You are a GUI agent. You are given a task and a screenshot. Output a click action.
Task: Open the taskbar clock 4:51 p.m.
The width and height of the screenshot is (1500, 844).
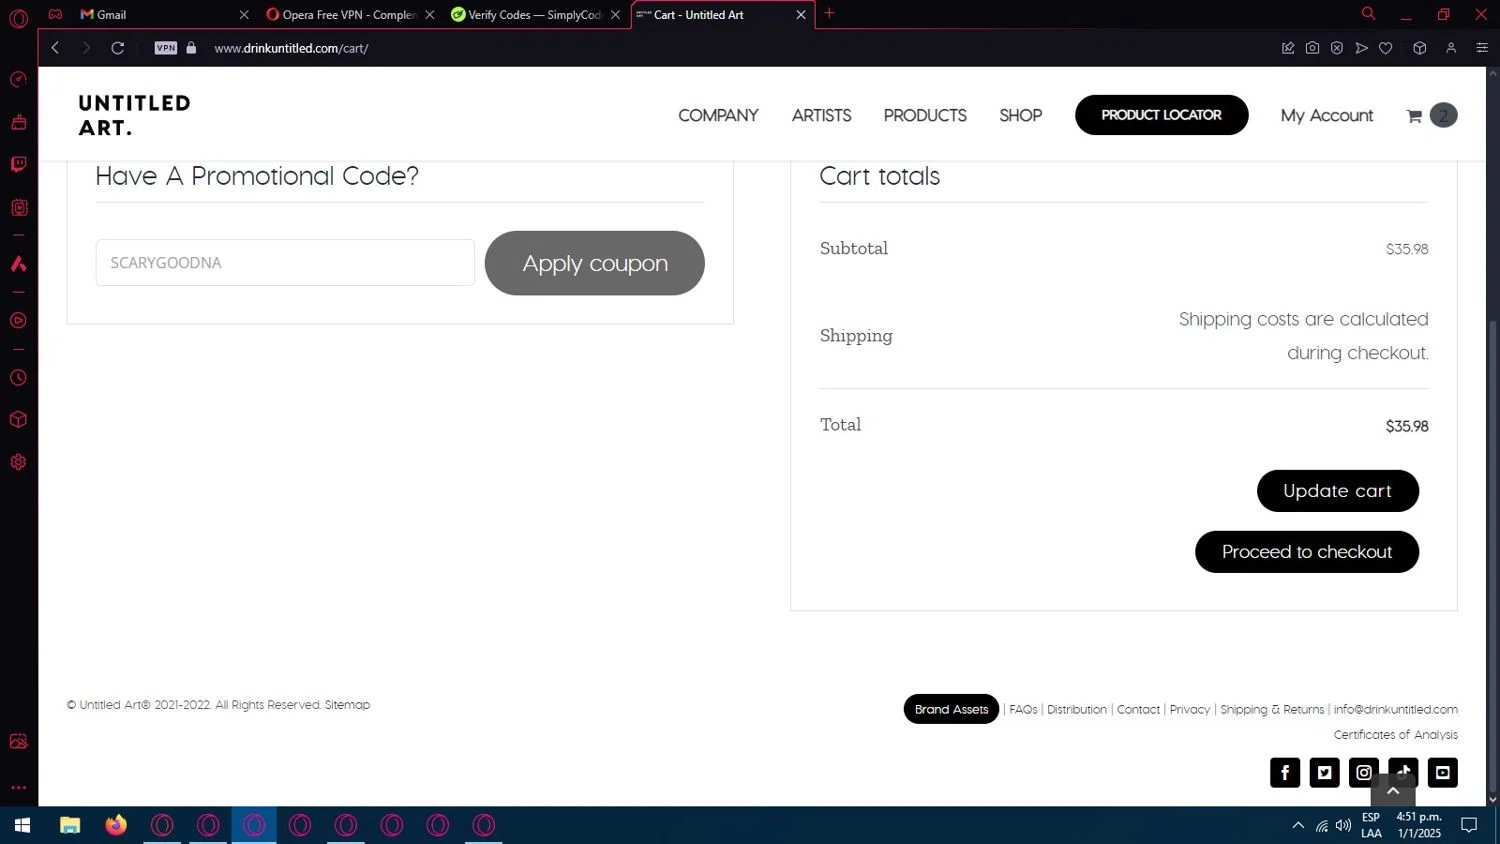(1419, 825)
